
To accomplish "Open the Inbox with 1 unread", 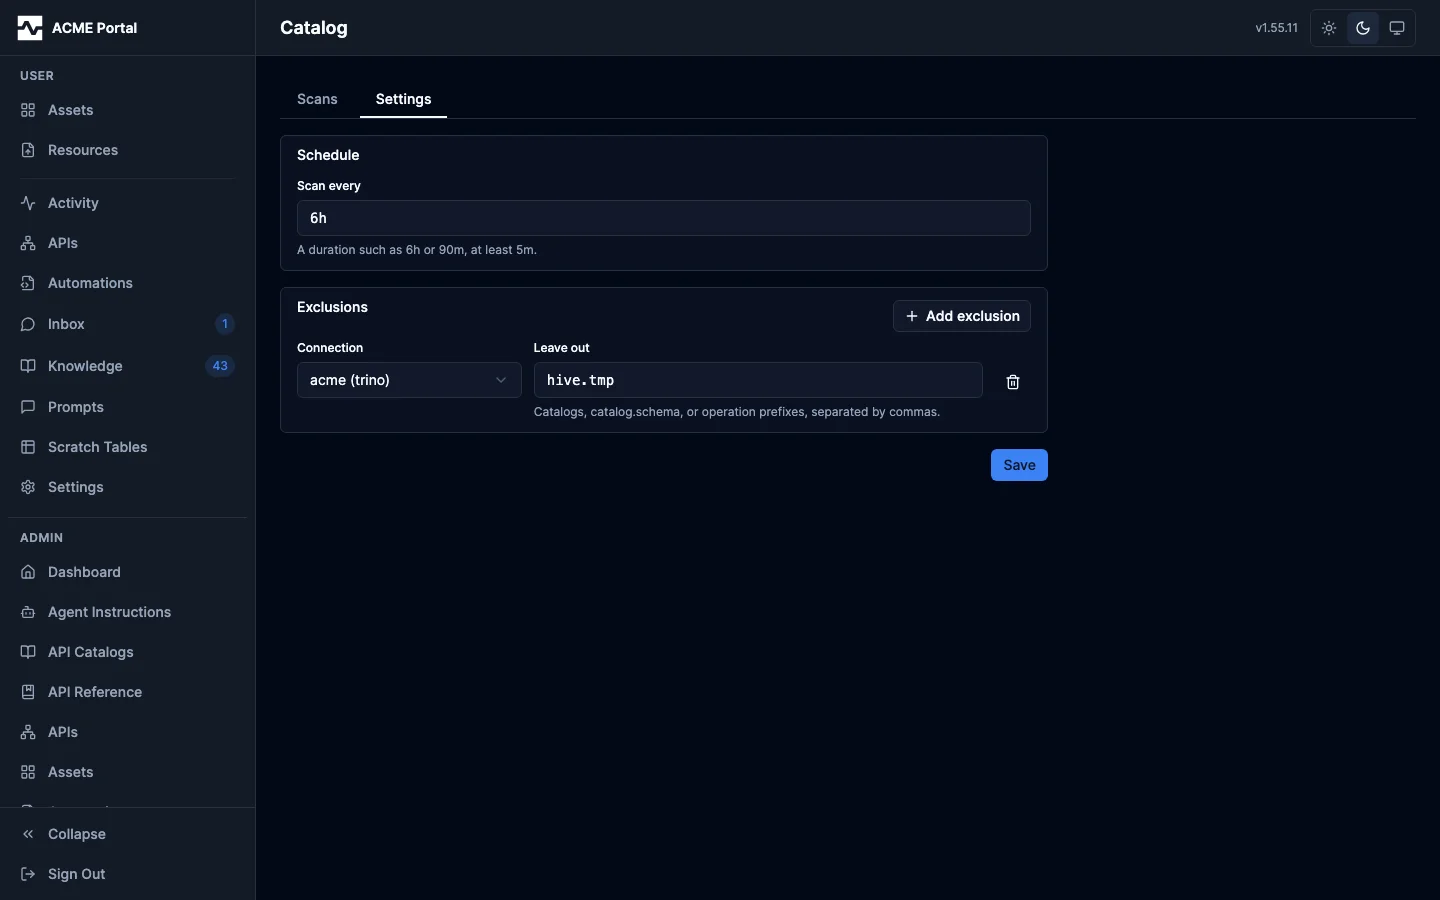I will [x=127, y=324].
